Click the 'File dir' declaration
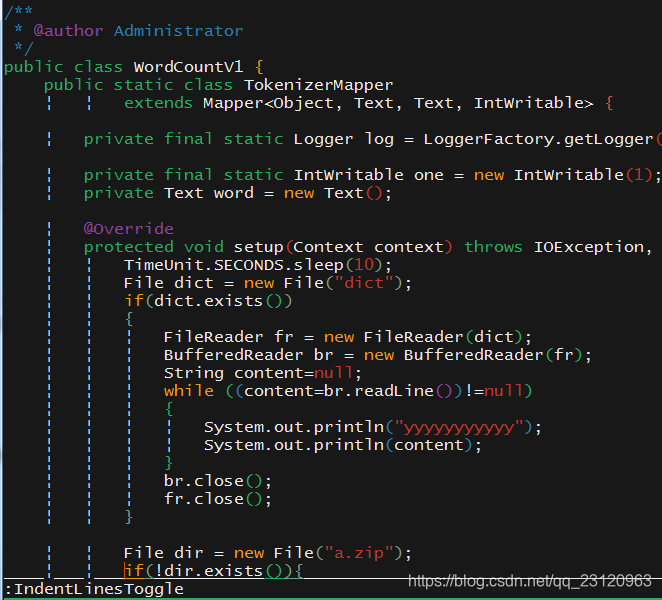Screen dimensions: 662x600 pos(163,553)
